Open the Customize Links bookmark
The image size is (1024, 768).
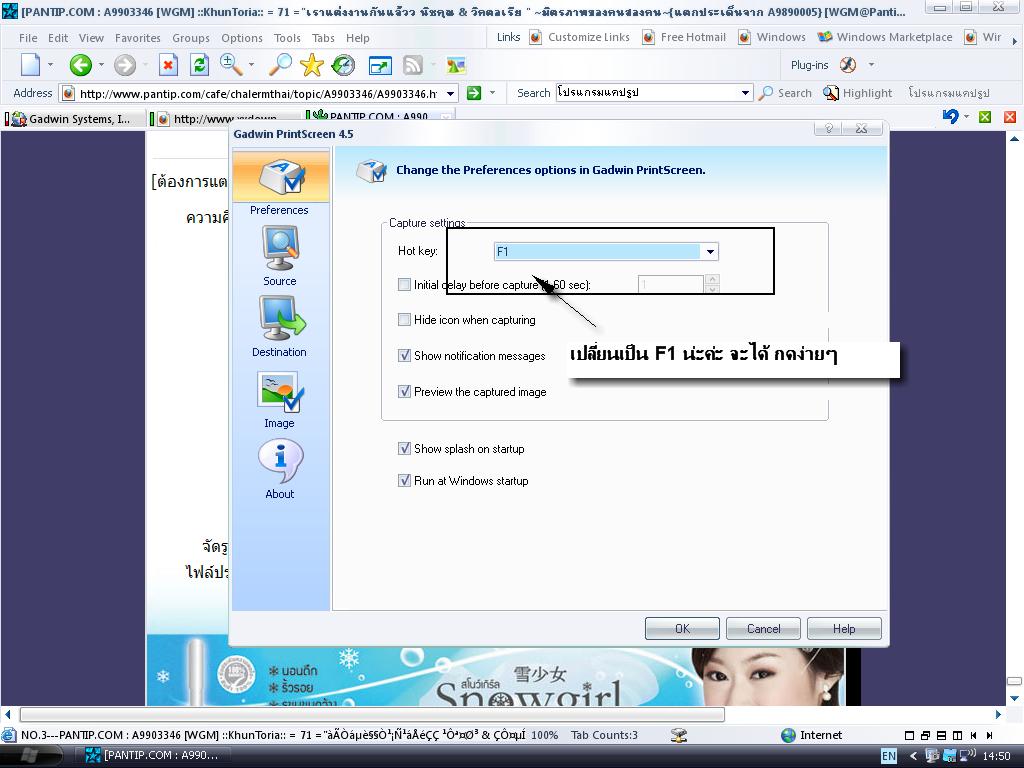pos(580,37)
